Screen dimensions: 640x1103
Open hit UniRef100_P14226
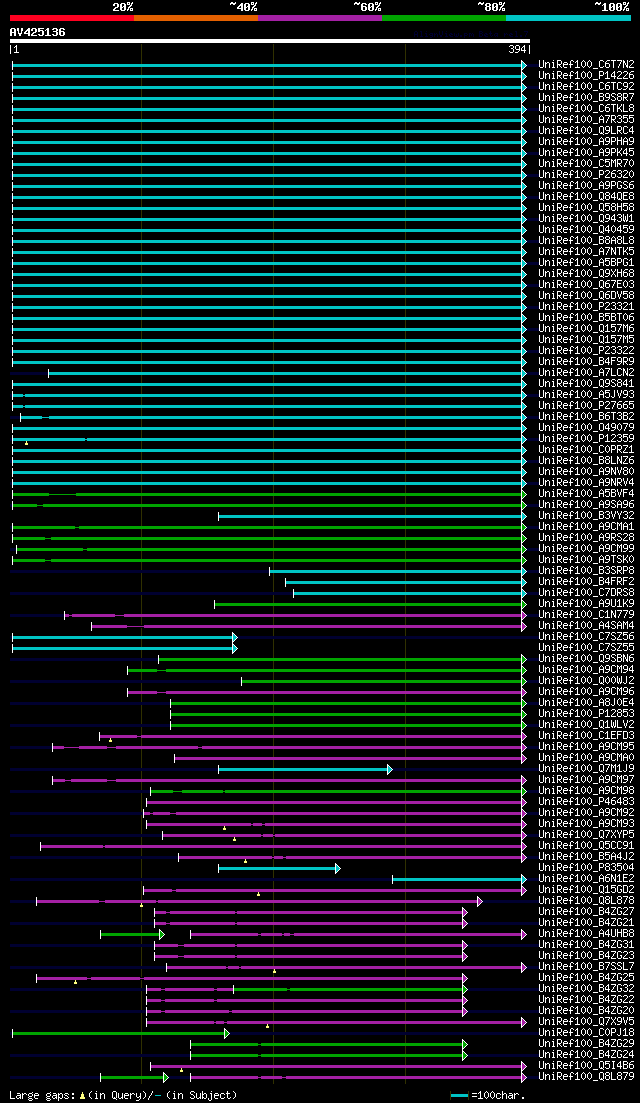pyautogui.click(x=586, y=75)
